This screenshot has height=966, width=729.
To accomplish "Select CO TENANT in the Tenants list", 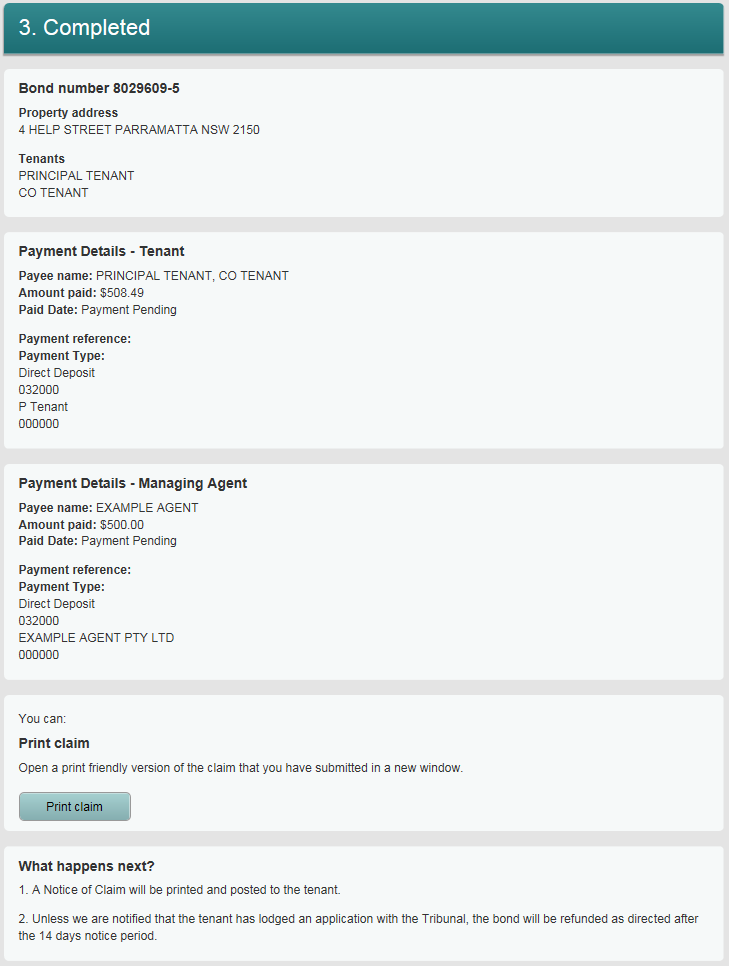I will 53,192.
